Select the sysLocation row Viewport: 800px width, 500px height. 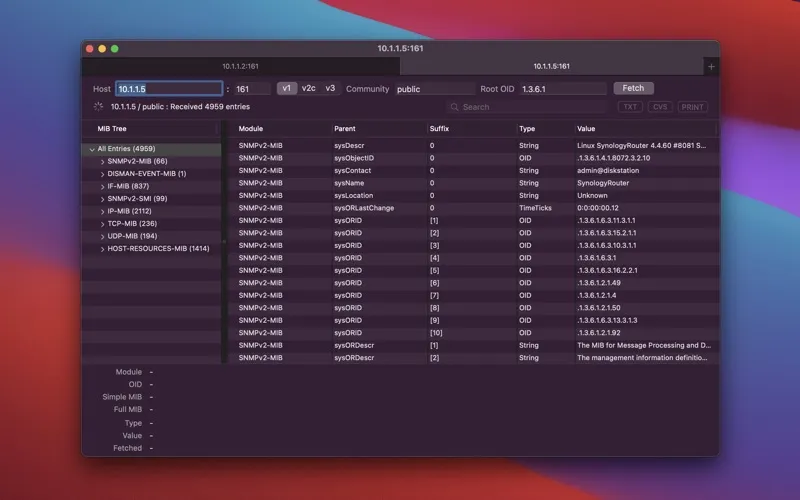(474, 195)
